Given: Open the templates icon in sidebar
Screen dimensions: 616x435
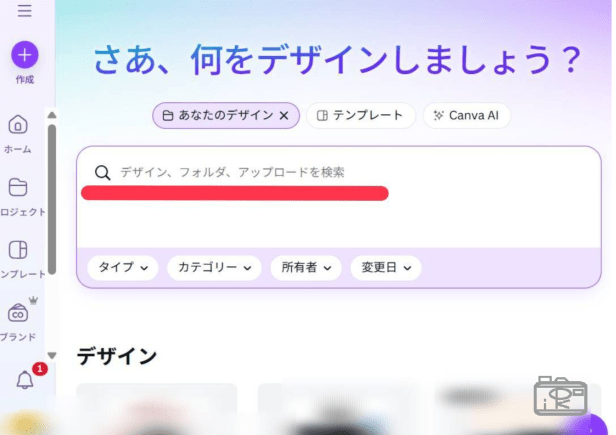Looking at the screenshot, I should [x=18, y=250].
